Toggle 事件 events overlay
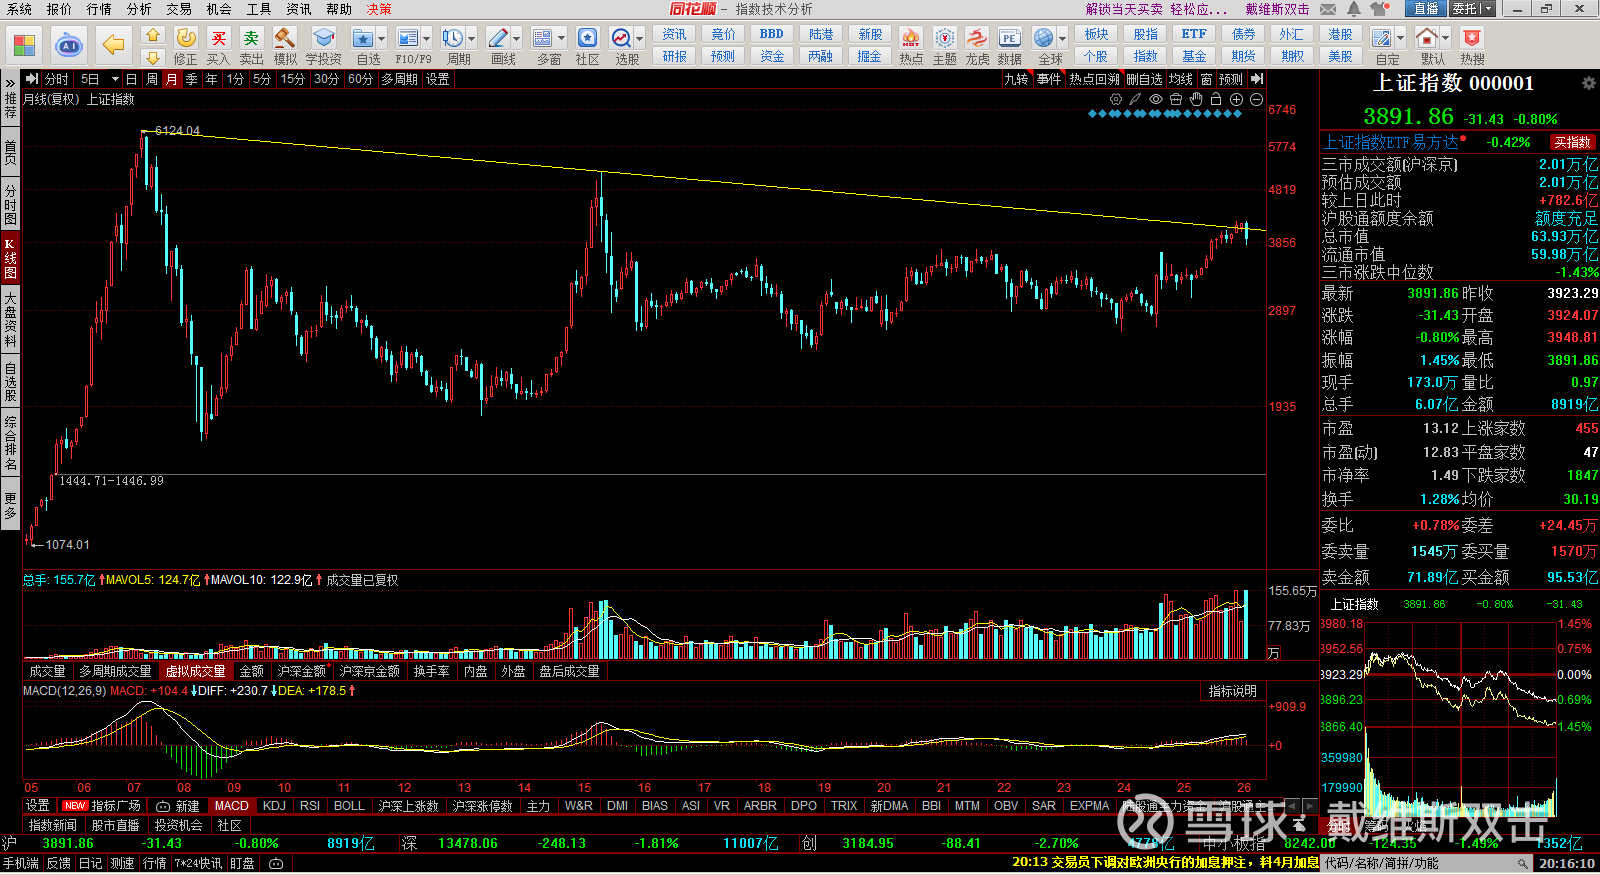 (1049, 79)
